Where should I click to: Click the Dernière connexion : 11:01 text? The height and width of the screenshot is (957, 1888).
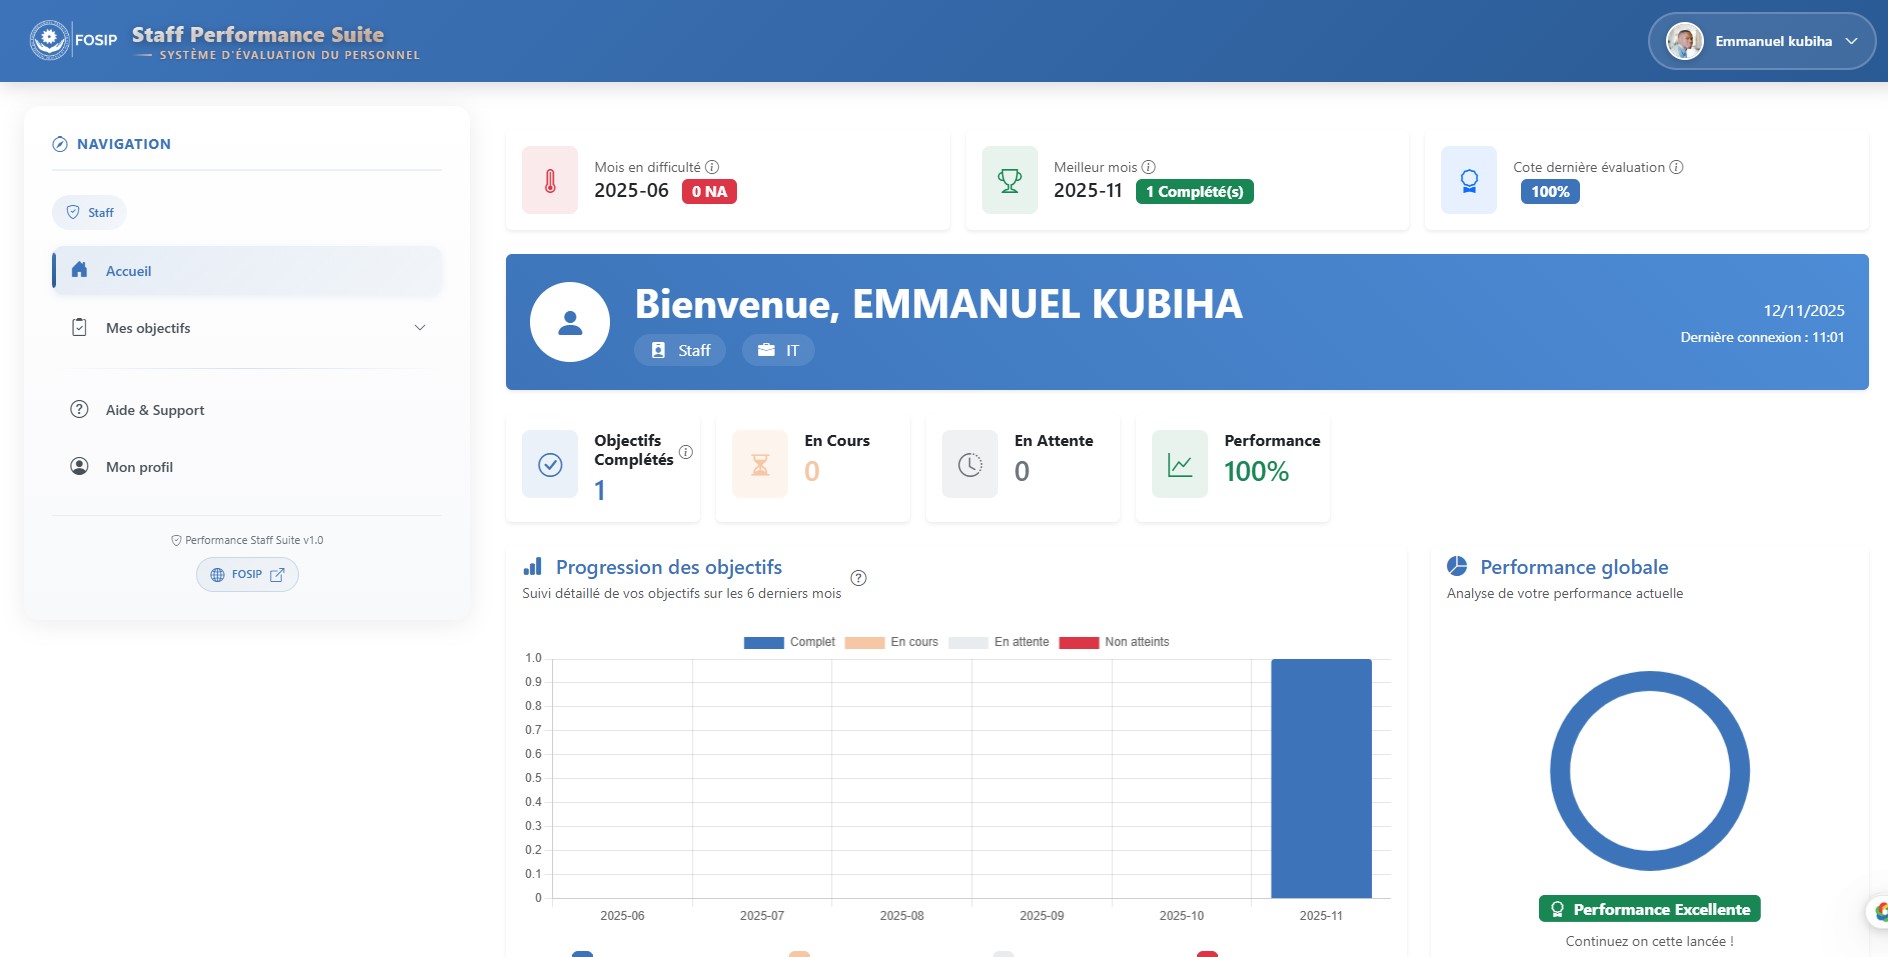click(x=1762, y=337)
